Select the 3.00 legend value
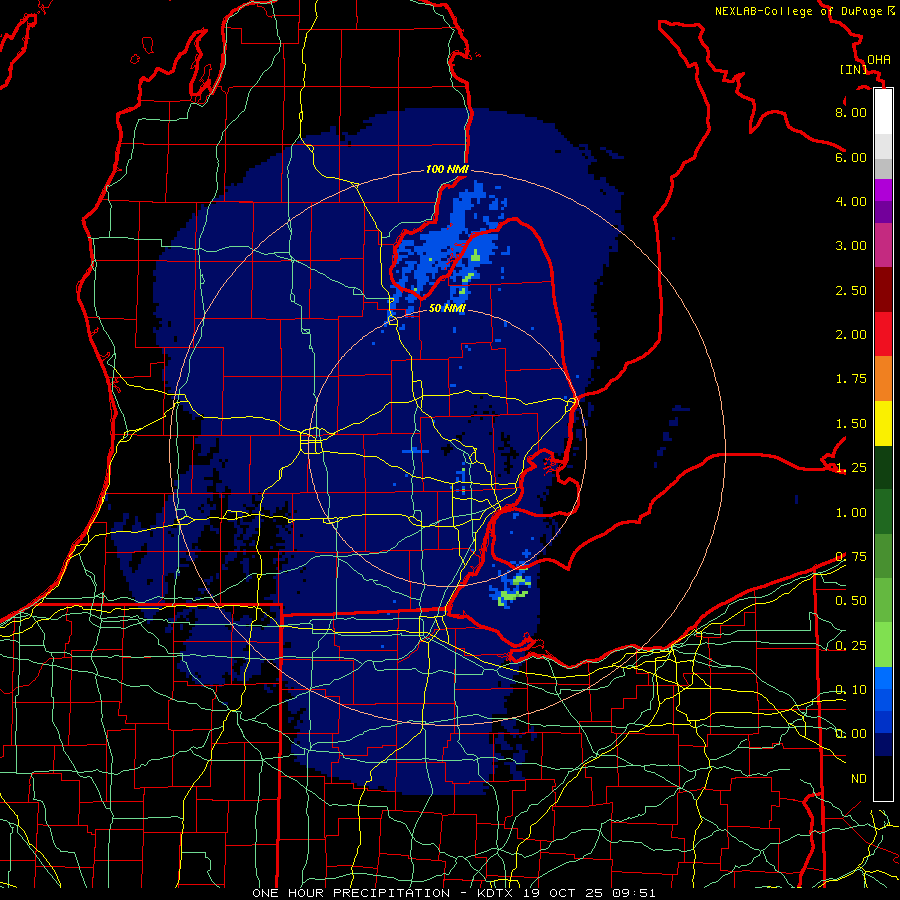 pos(851,245)
